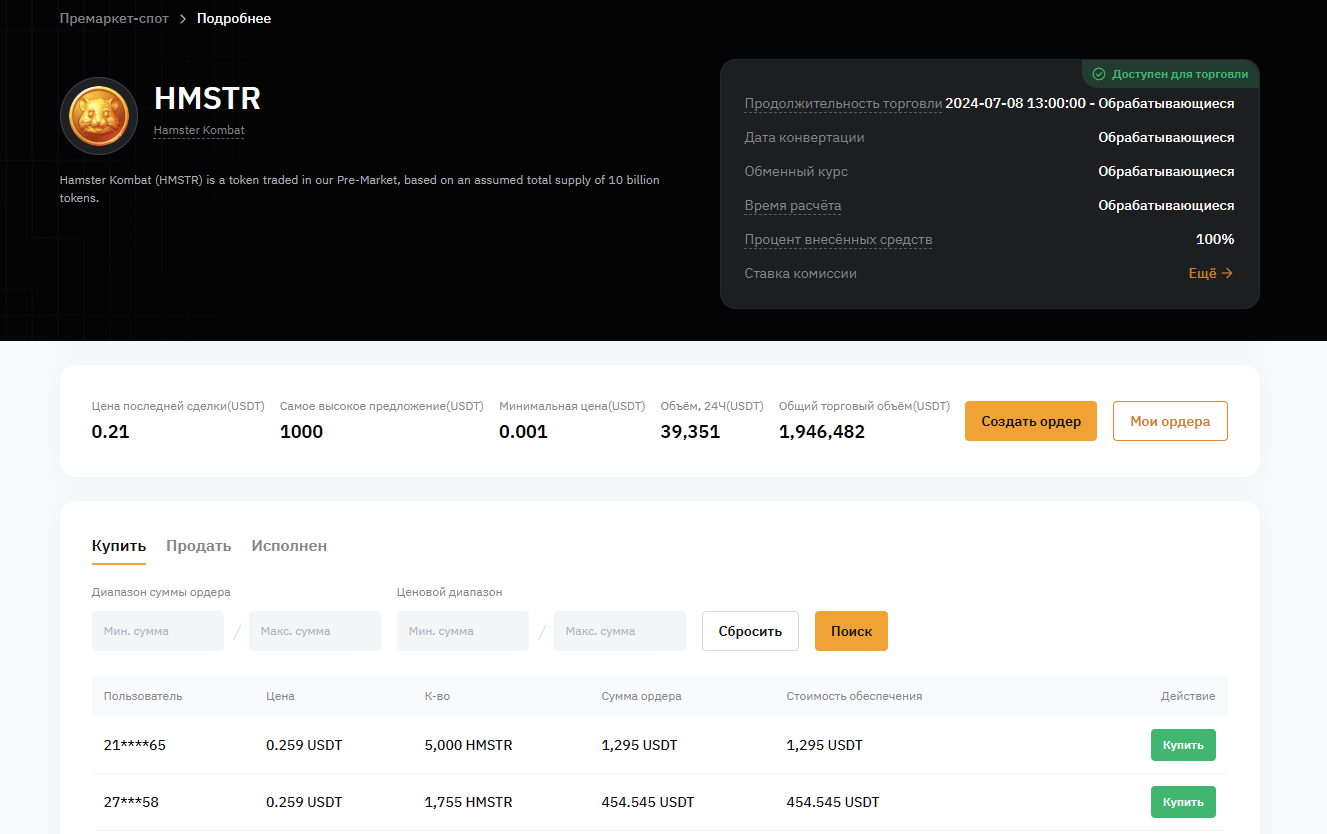Viewport: 1327px width, 834px height.
Task: Click the 100% deposit percentage value
Action: (x=1215, y=240)
